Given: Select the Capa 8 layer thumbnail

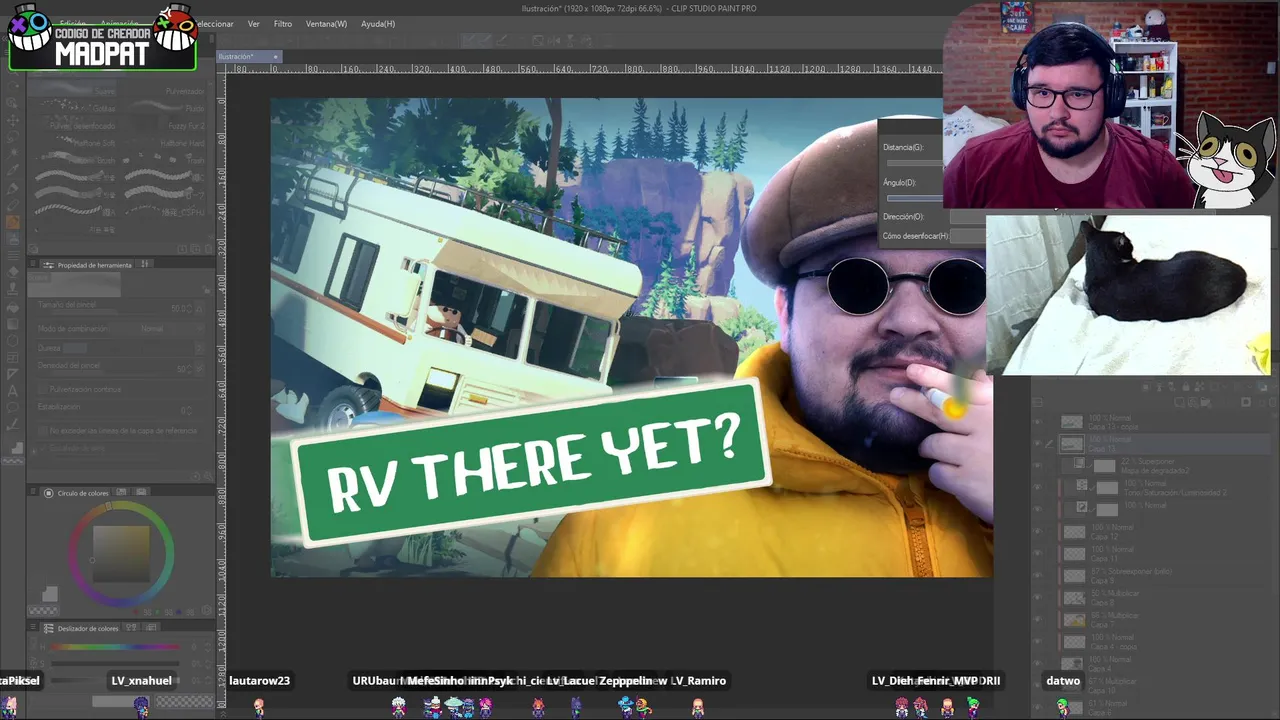Looking at the screenshot, I should pos(1074,597).
